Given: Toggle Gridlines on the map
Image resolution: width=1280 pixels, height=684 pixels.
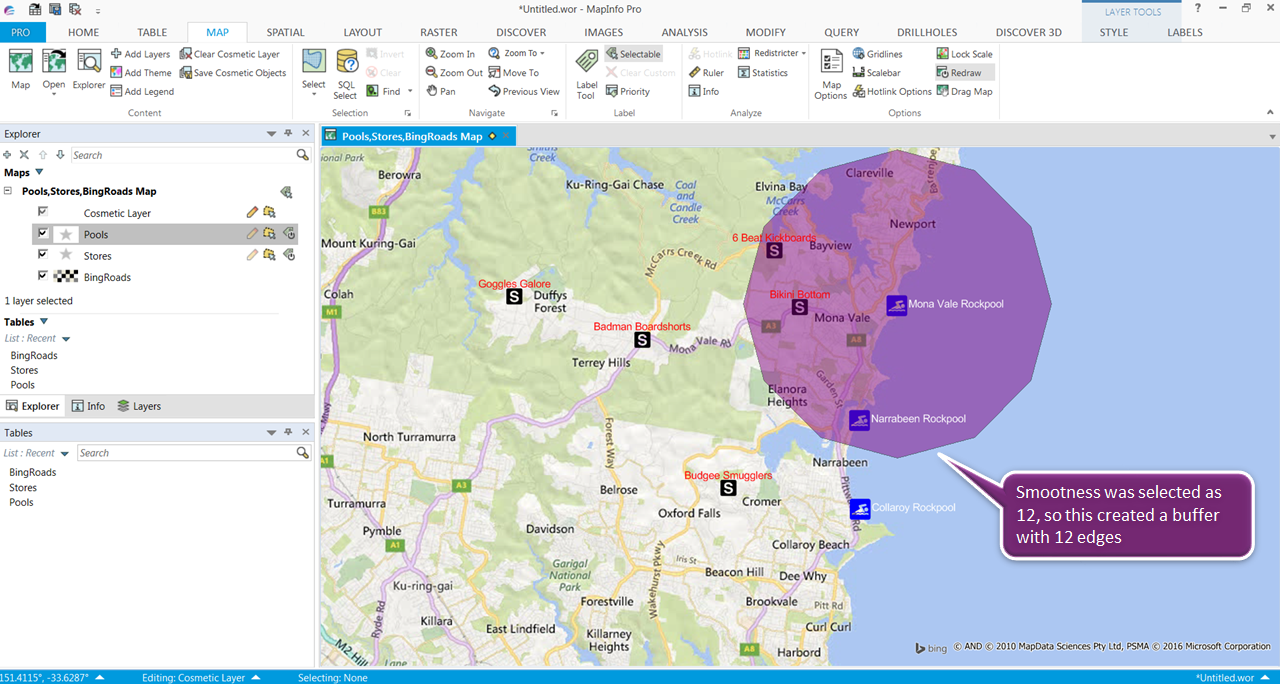Looking at the screenshot, I should [877, 54].
